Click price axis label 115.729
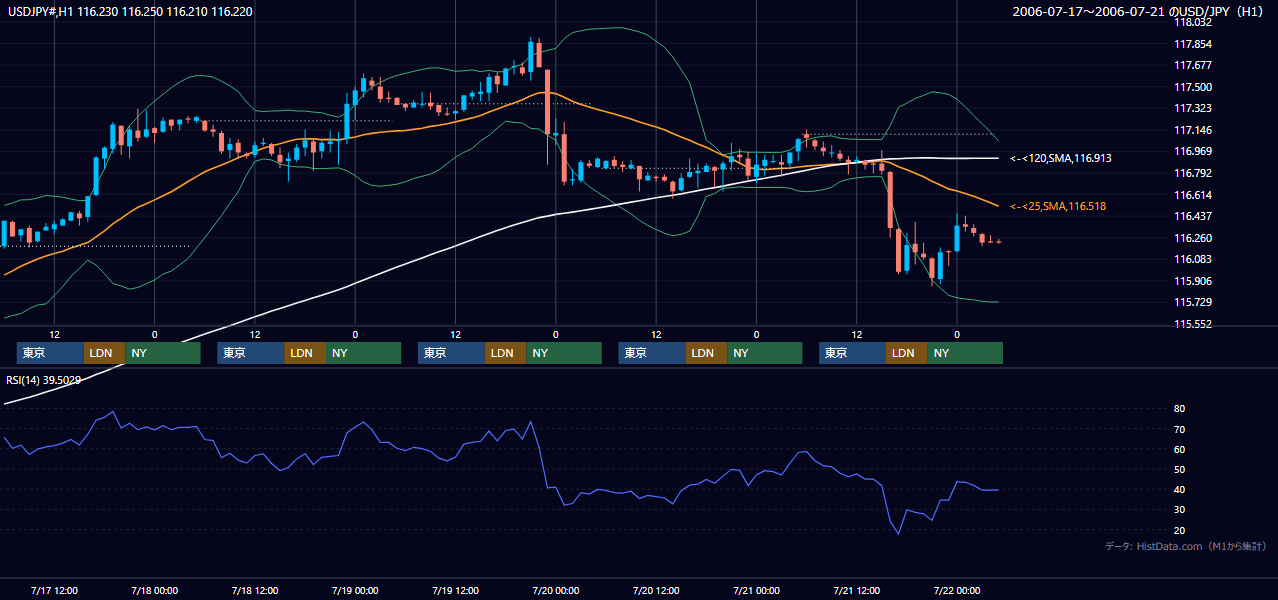This screenshot has width=1278, height=600. click(x=1194, y=302)
